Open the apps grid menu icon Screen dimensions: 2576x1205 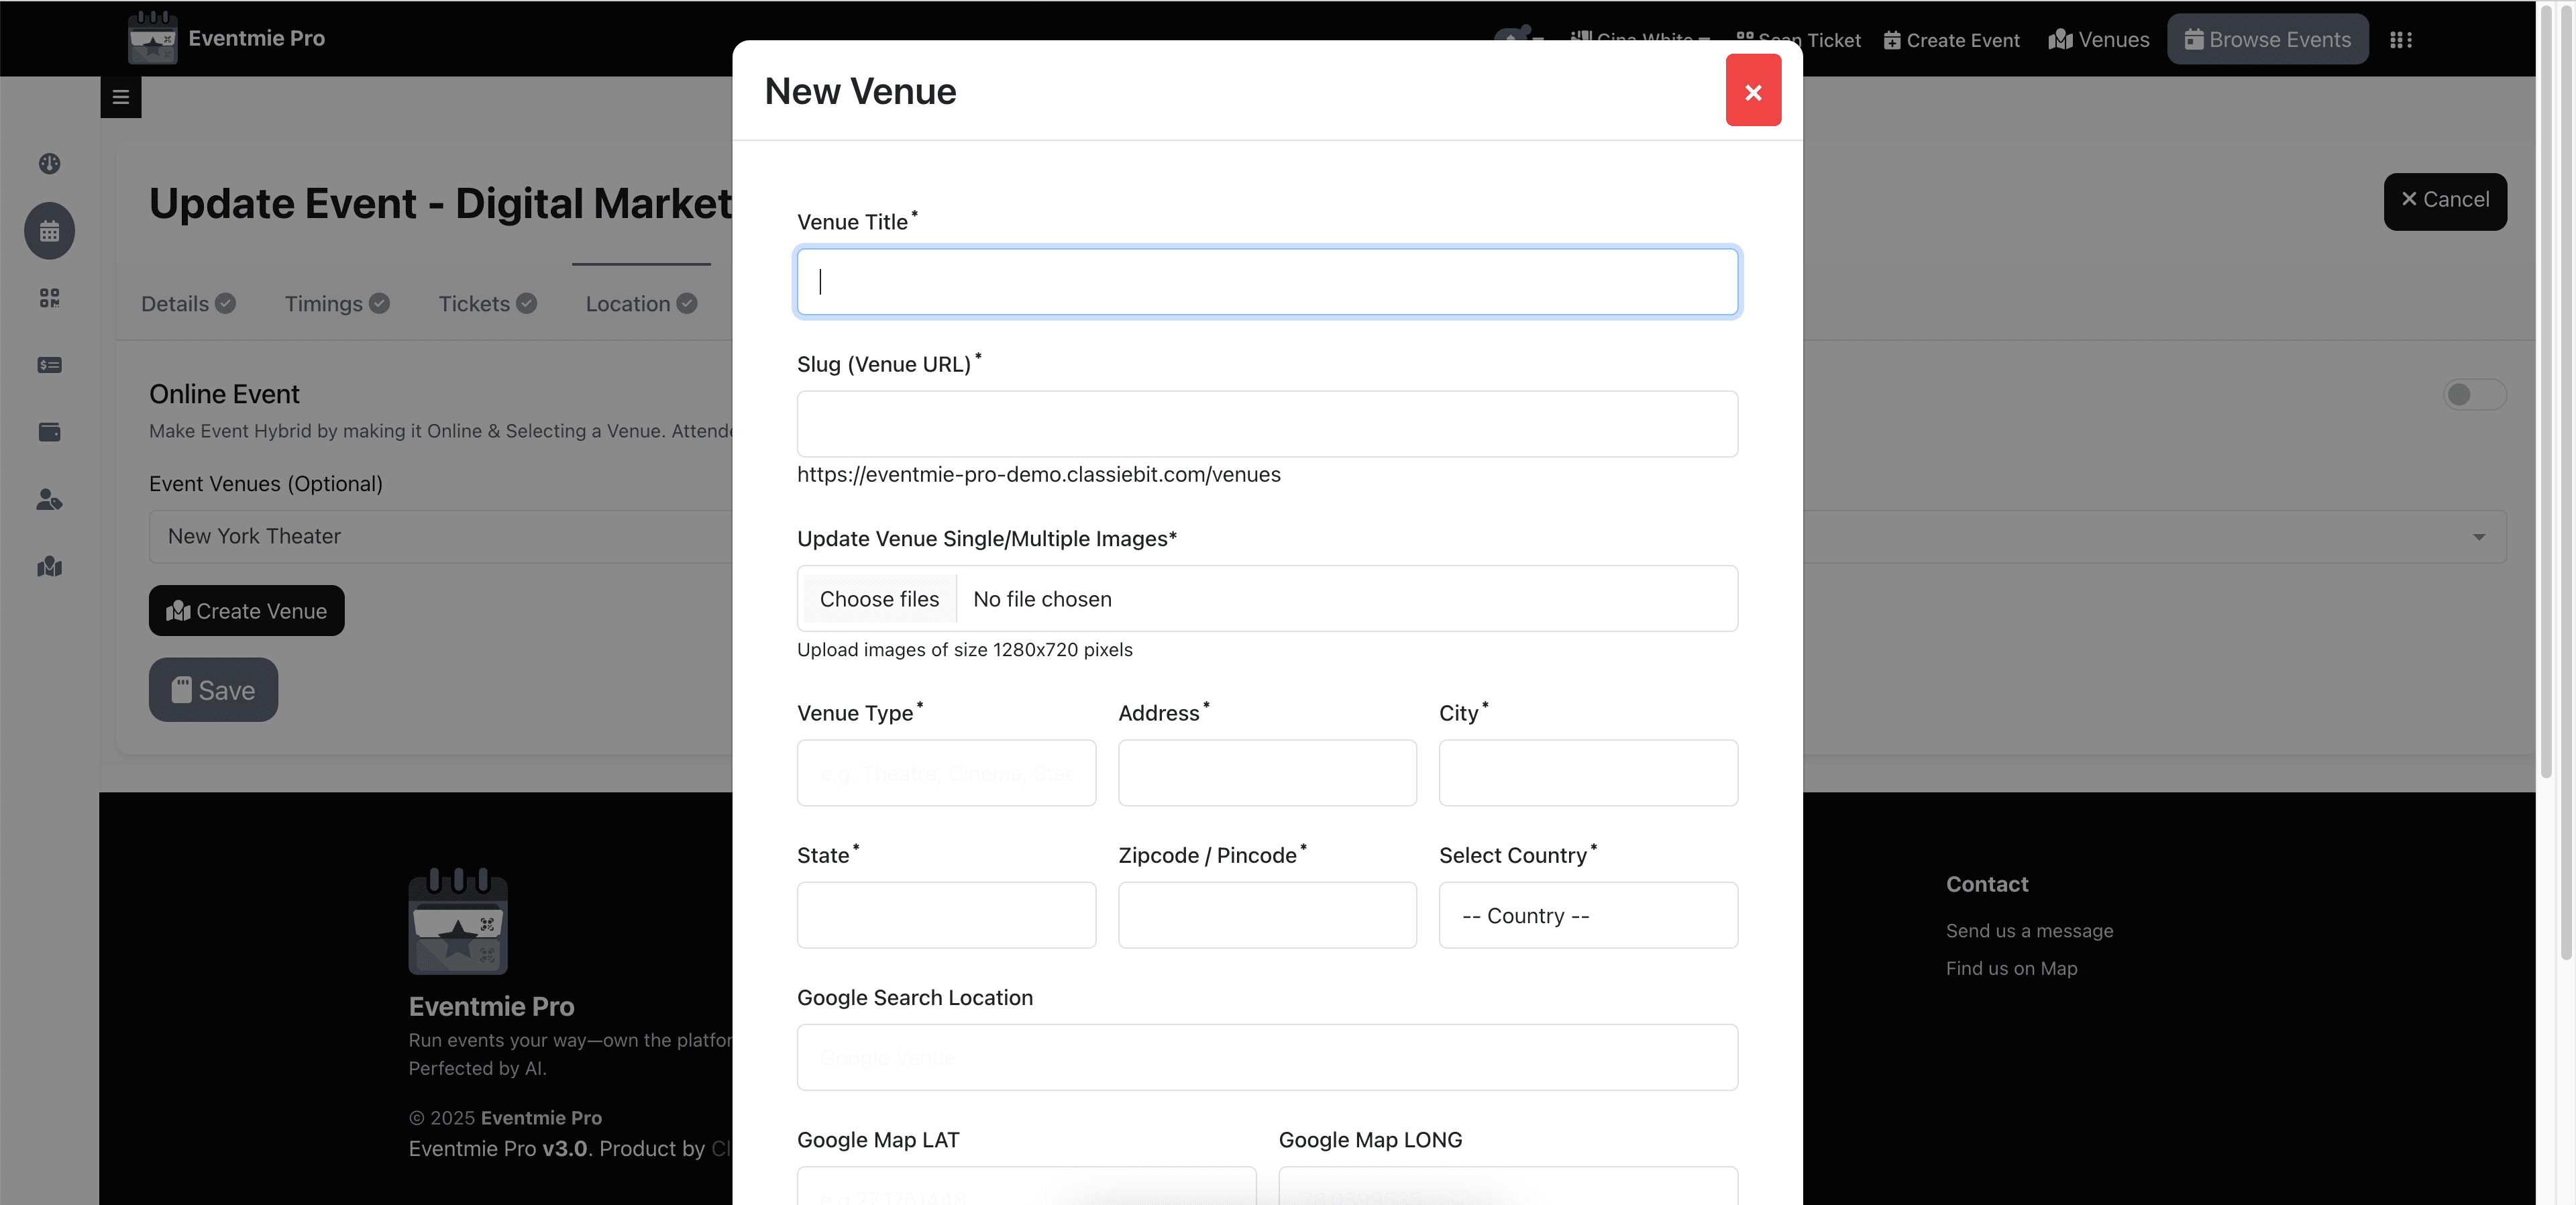(x=2400, y=40)
